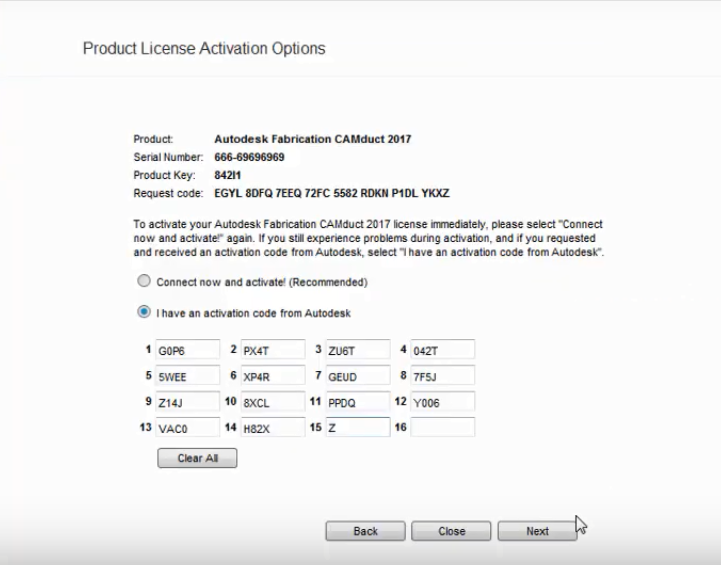Click the request code EGYL 8DFQ text
Screen dimensions: 721x565
332,193
